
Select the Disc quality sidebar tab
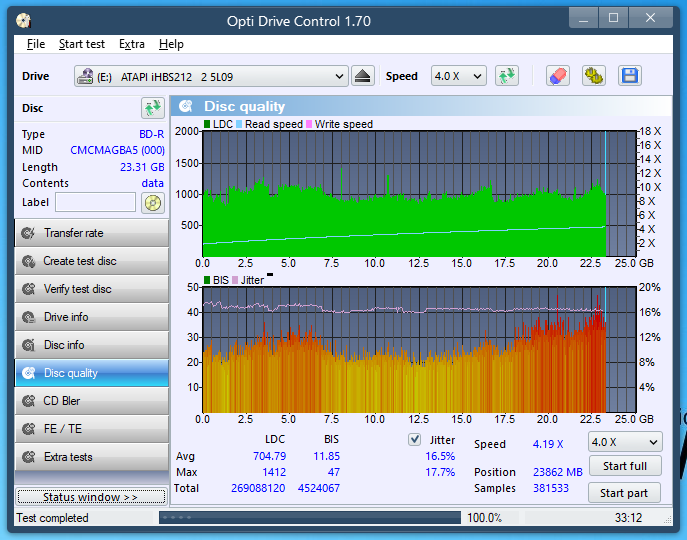point(92,373)
